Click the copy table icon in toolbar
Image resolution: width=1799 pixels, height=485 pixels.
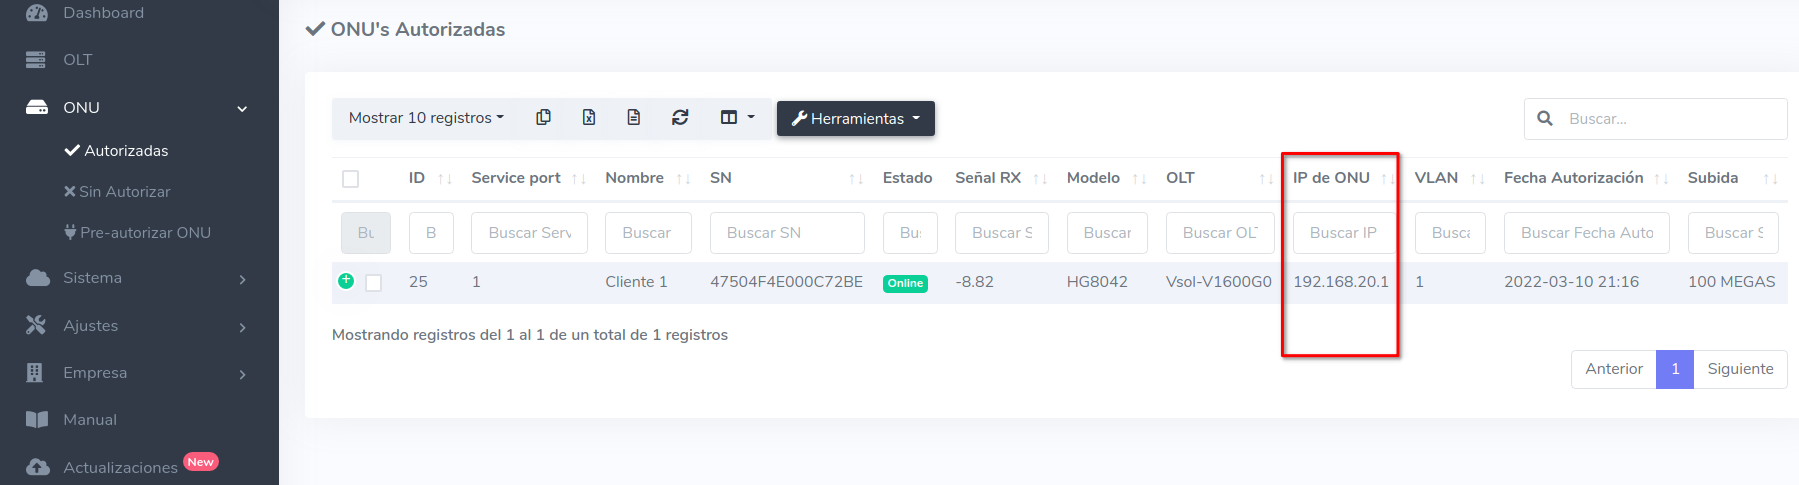click(x=543, y=118)
